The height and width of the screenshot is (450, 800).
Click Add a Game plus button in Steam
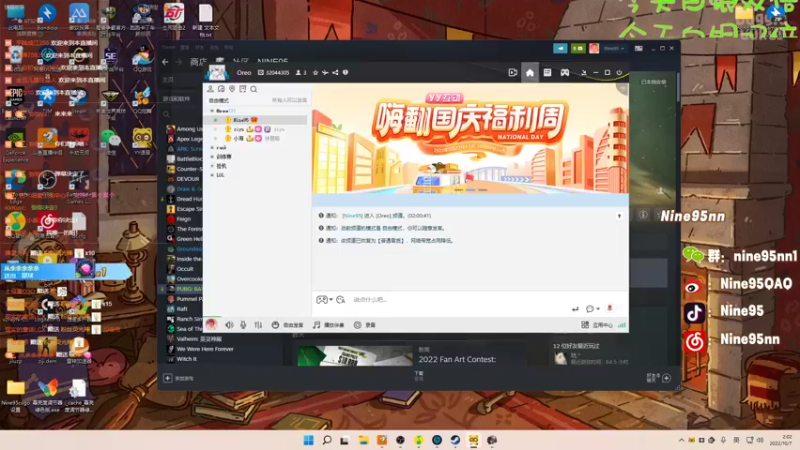coord(168,378)
